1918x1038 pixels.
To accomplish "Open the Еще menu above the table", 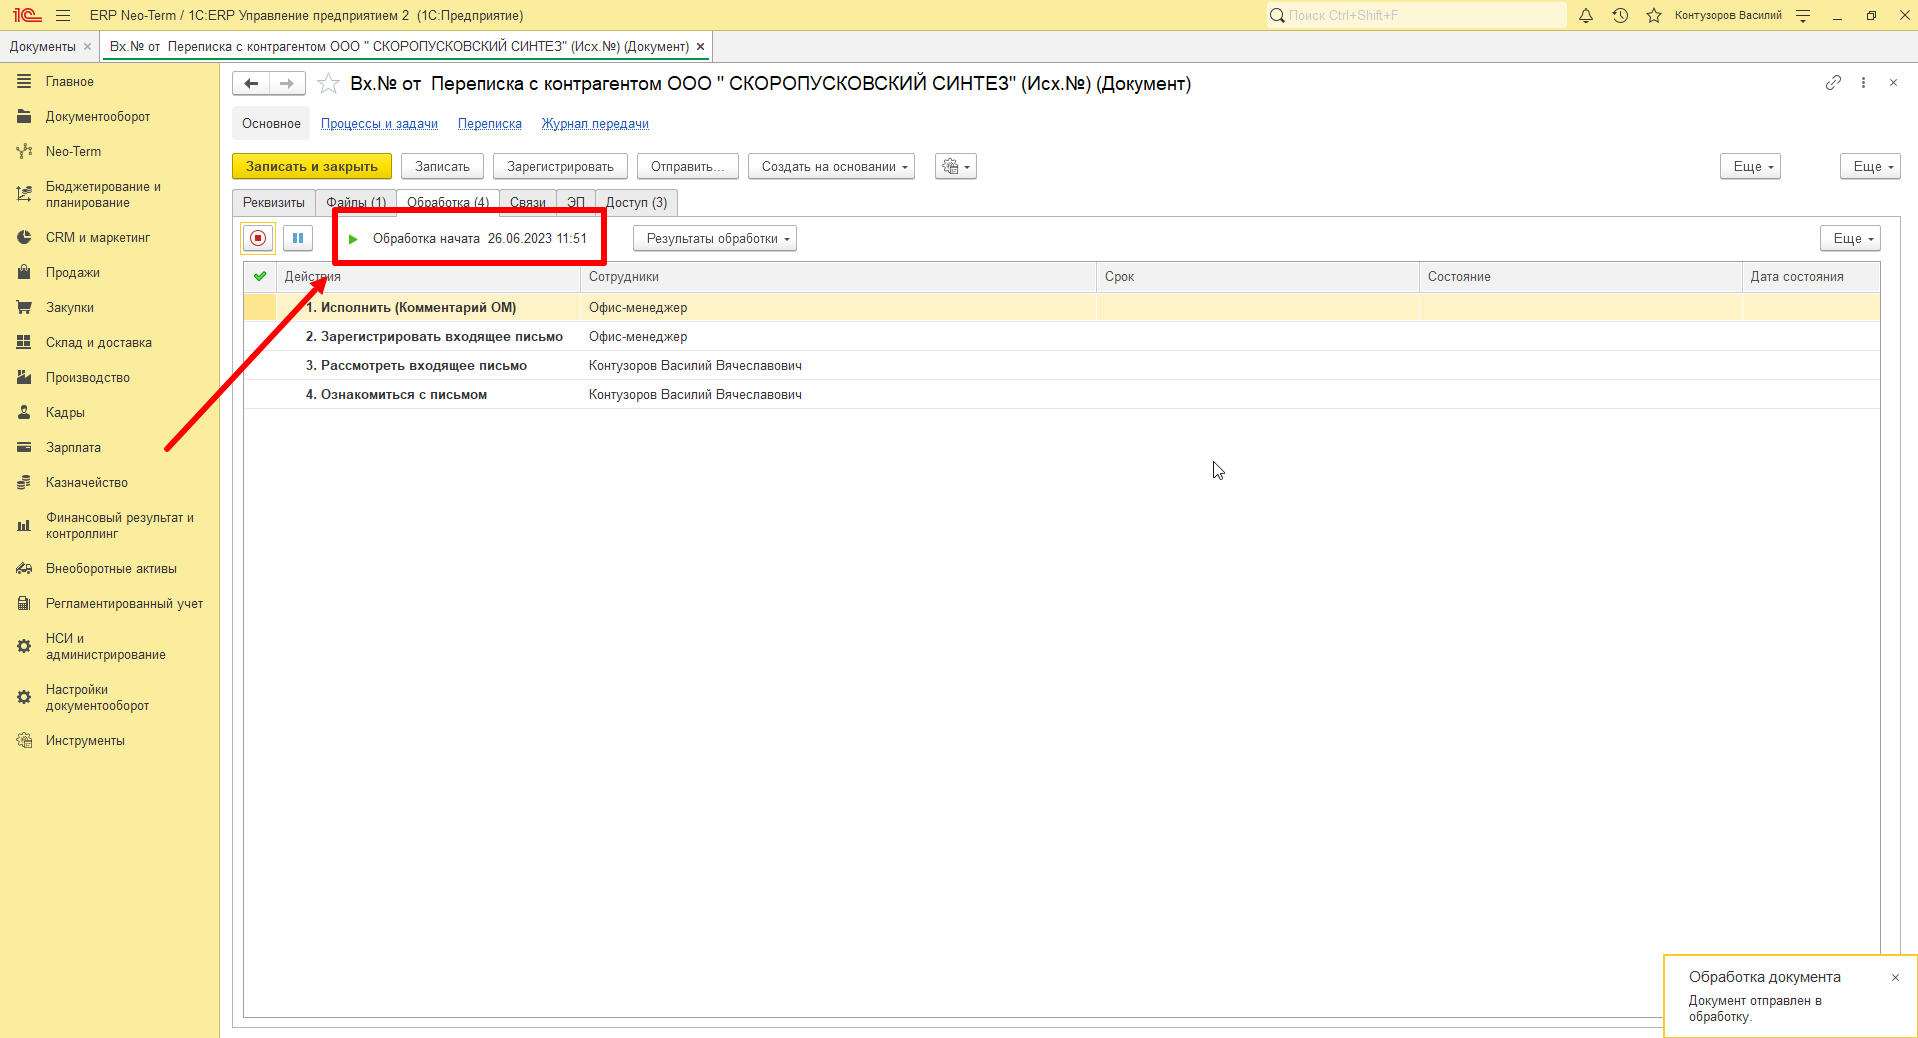I will (1851, 238).
